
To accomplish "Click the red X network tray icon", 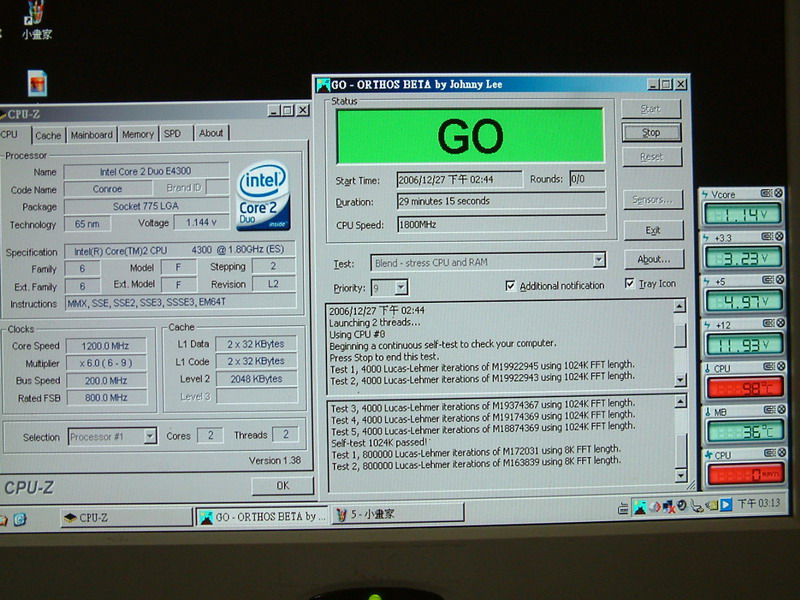I will (668, 506).
